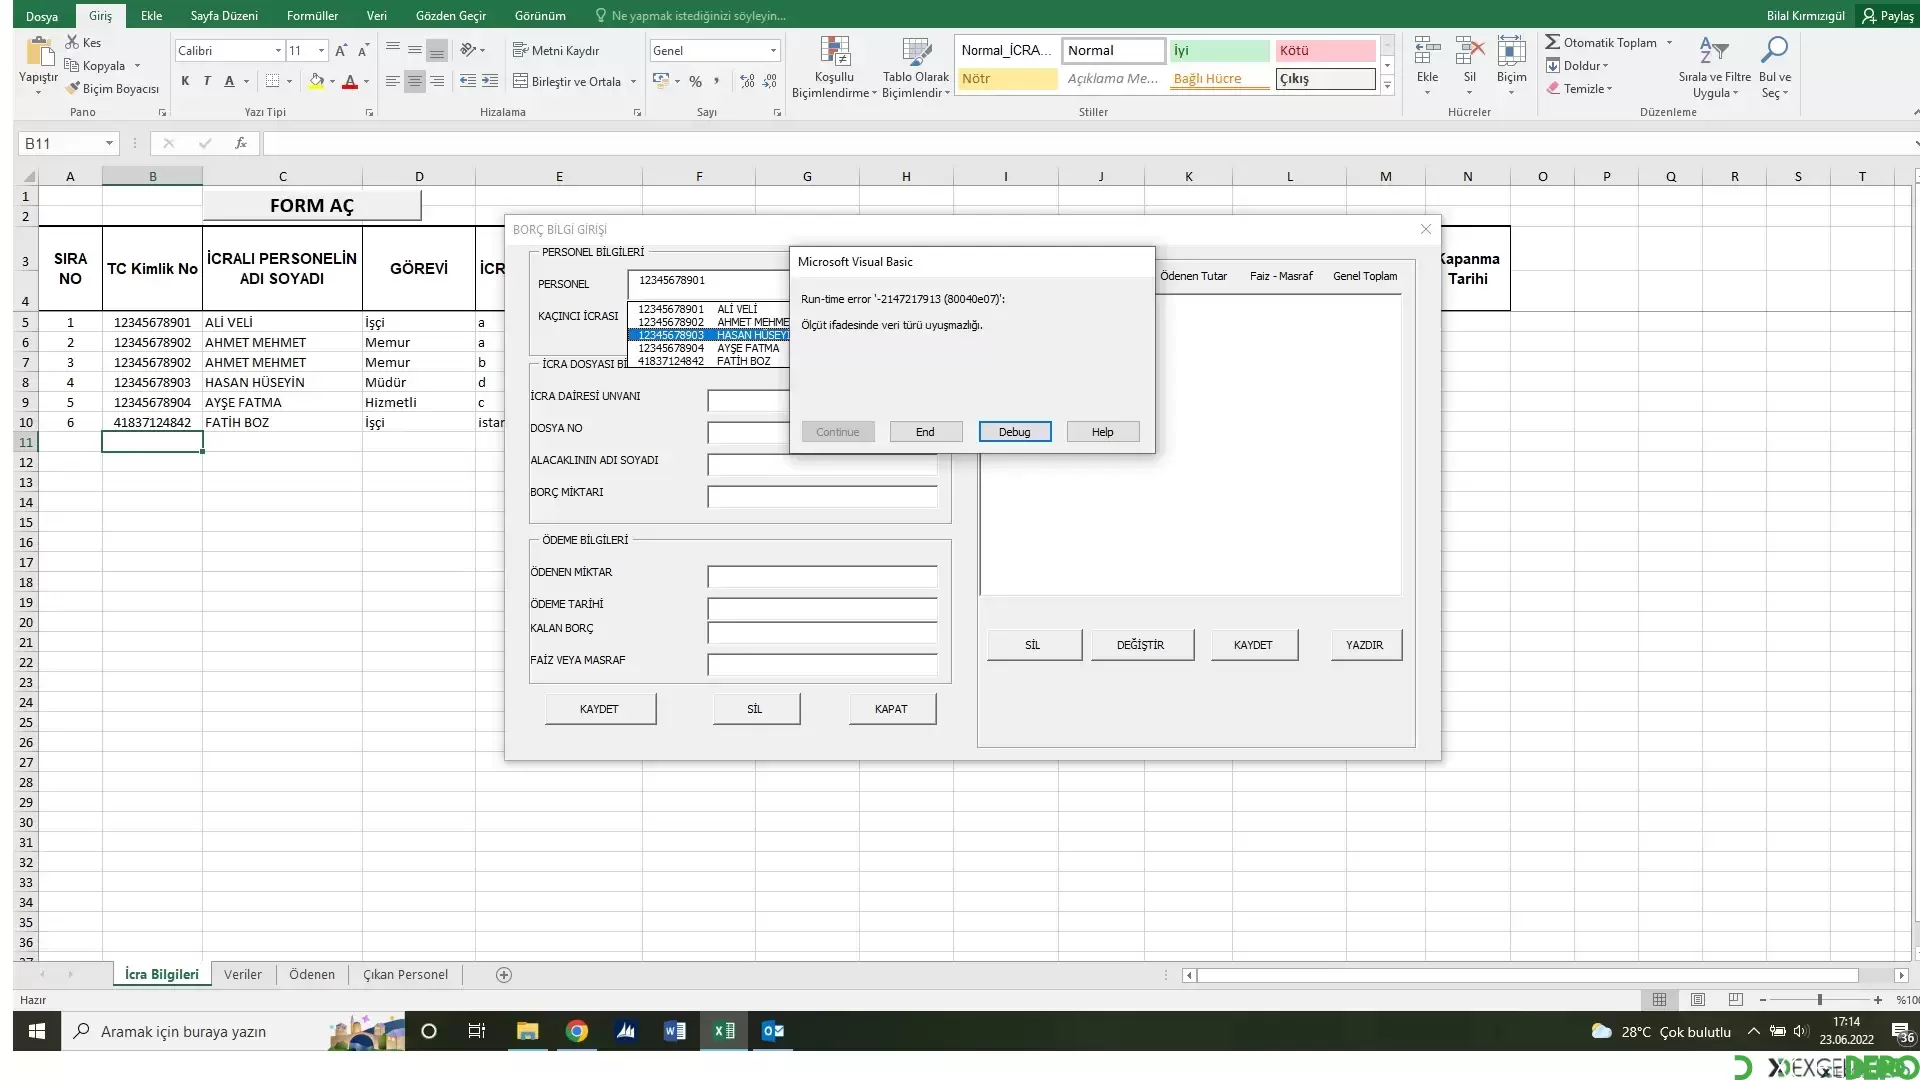
Task: Click the Biçim Boyacısı format painter
Action: pos(113,89)
